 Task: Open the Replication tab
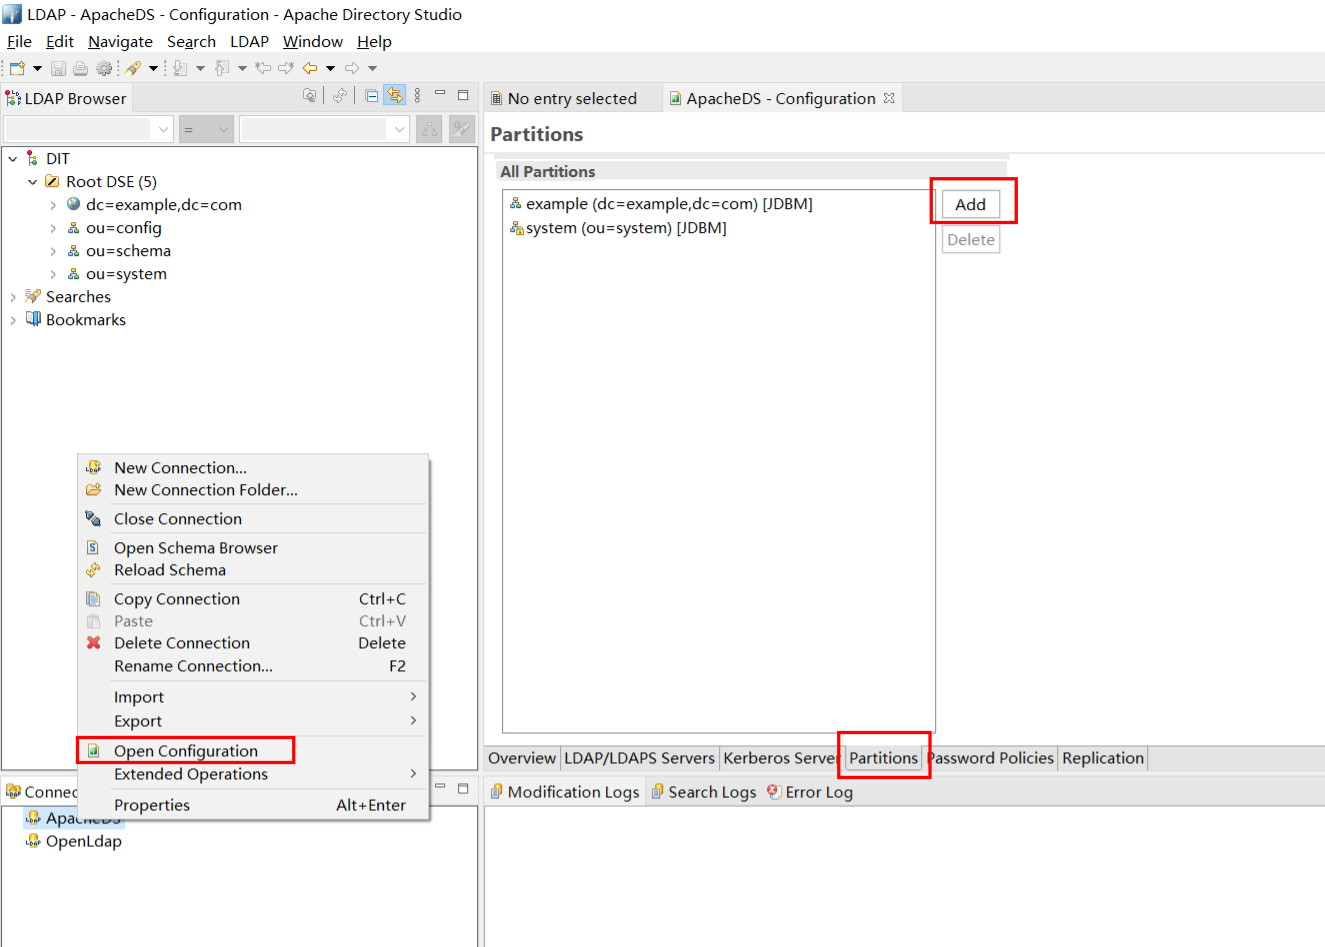1102,758
